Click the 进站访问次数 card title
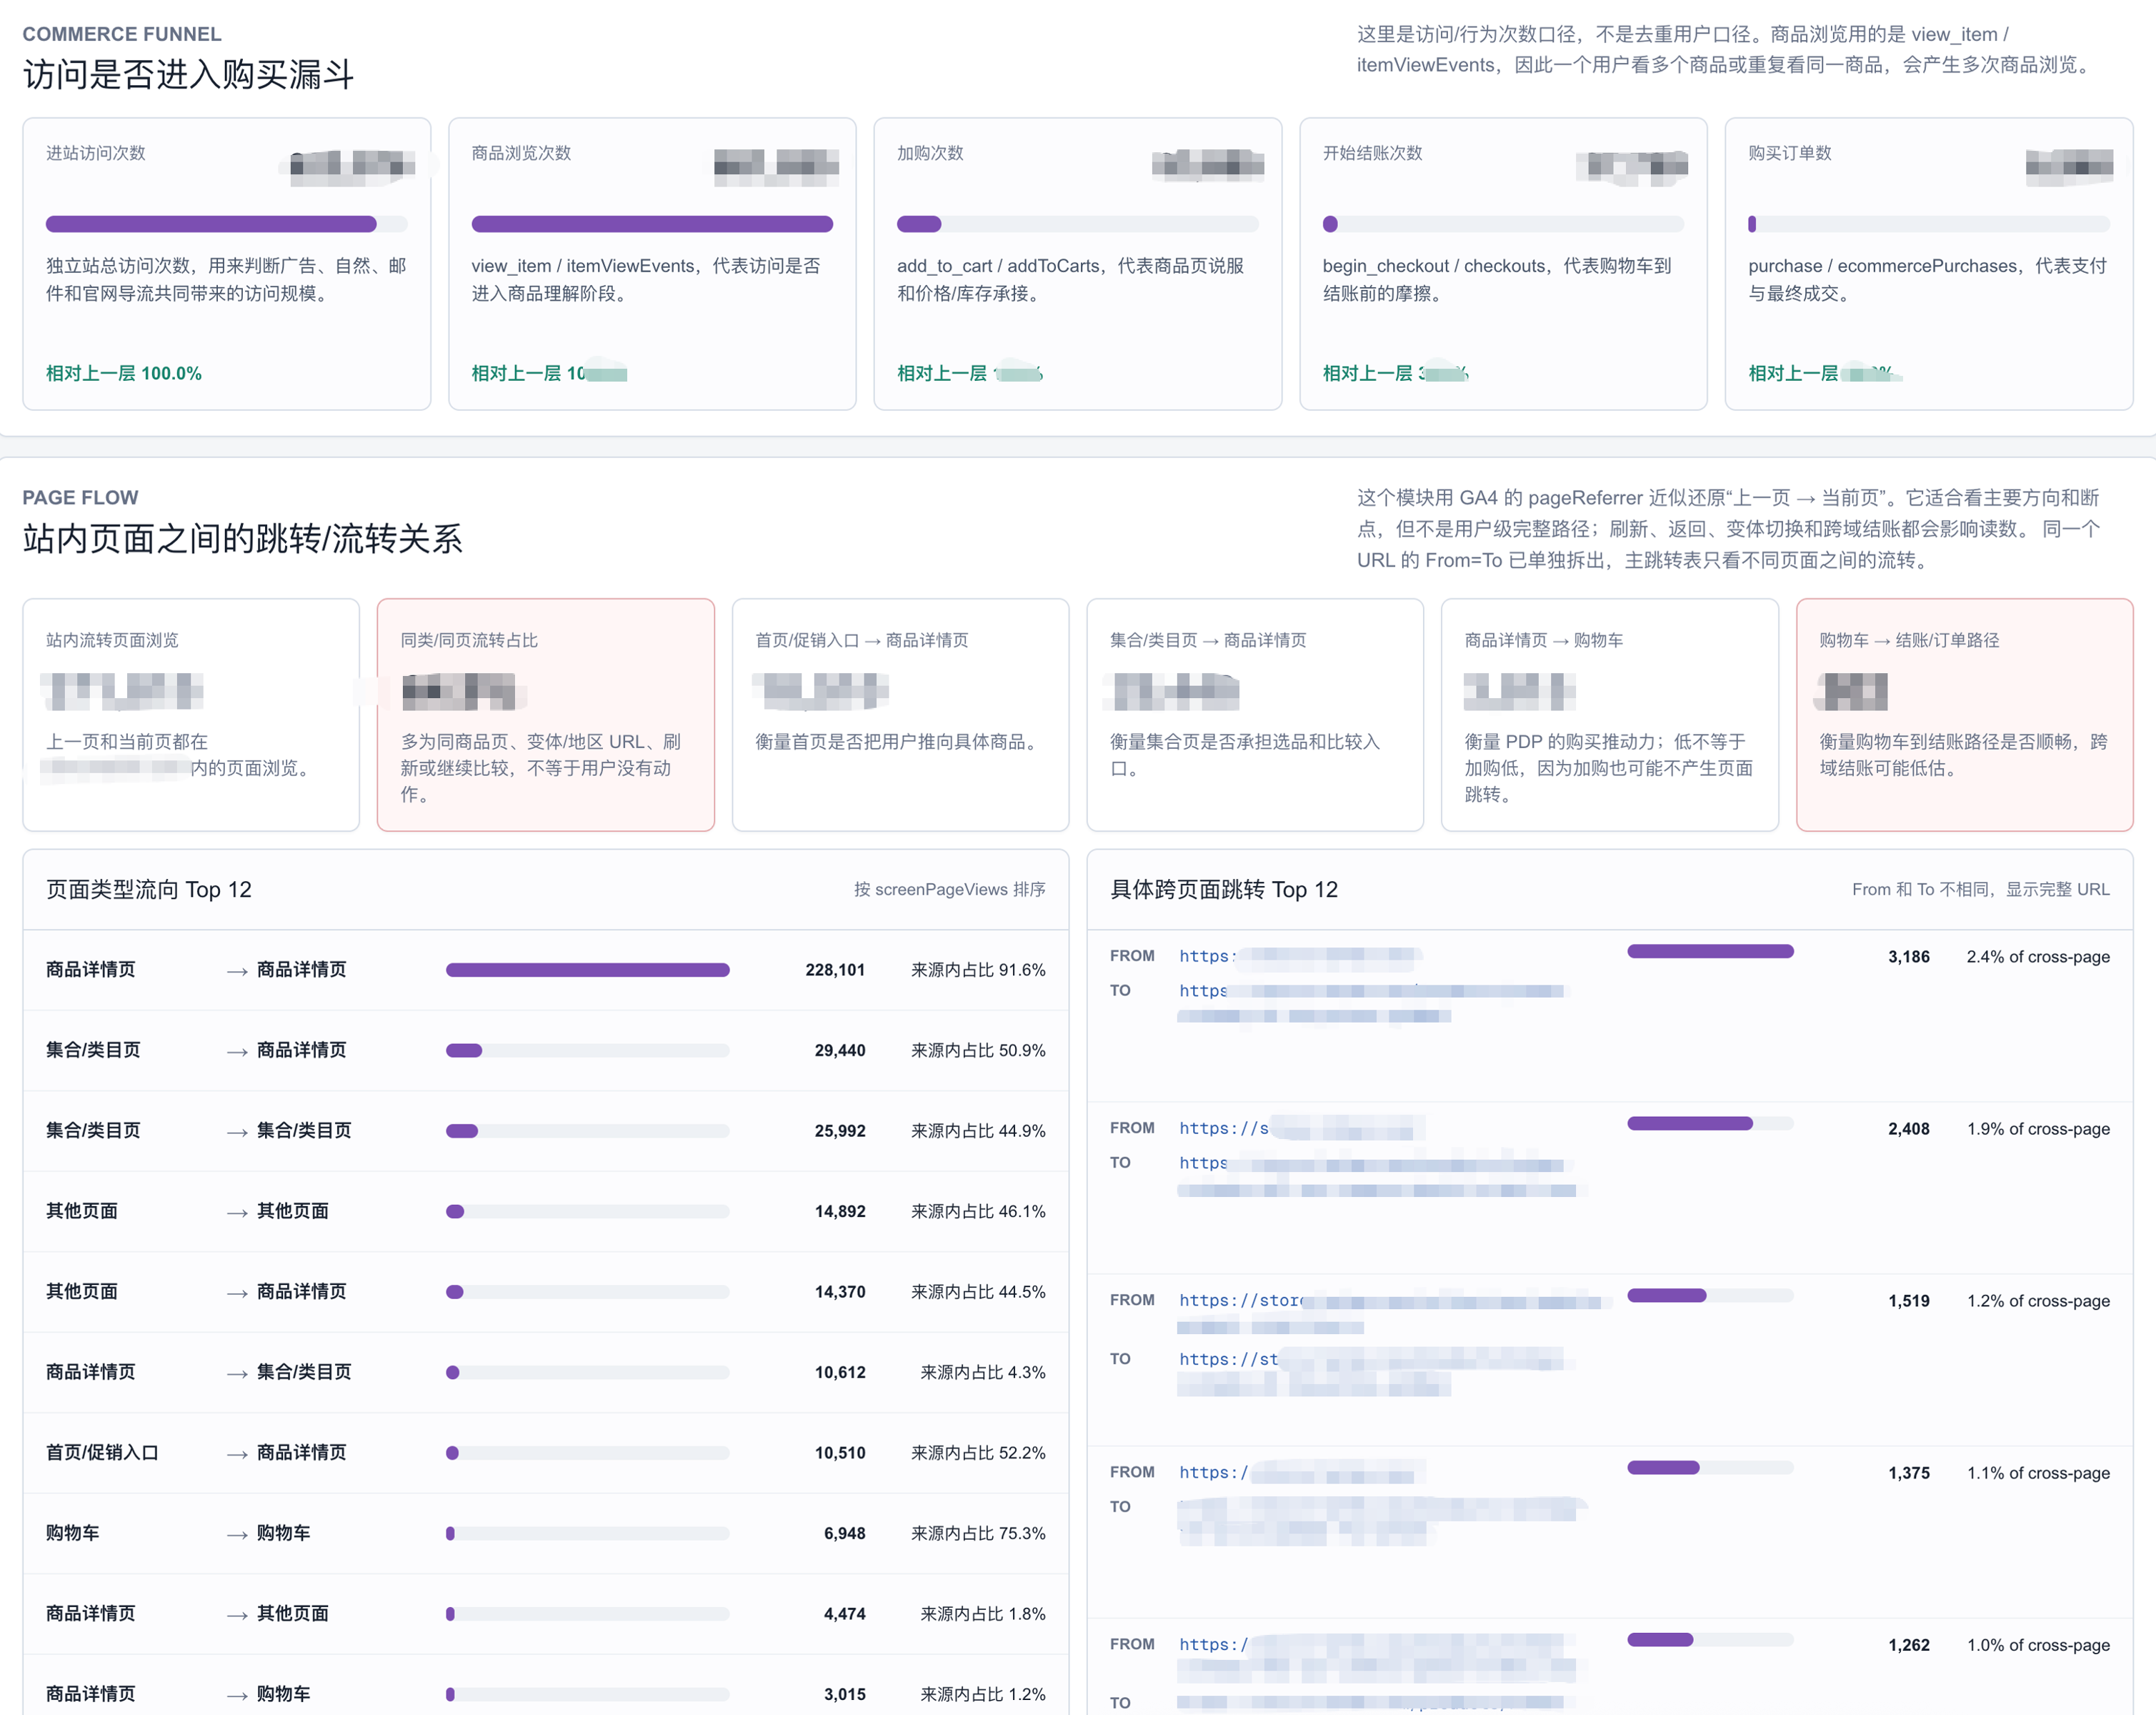The height and width of the screenshot is (1715, 2156). coord(96,153)
